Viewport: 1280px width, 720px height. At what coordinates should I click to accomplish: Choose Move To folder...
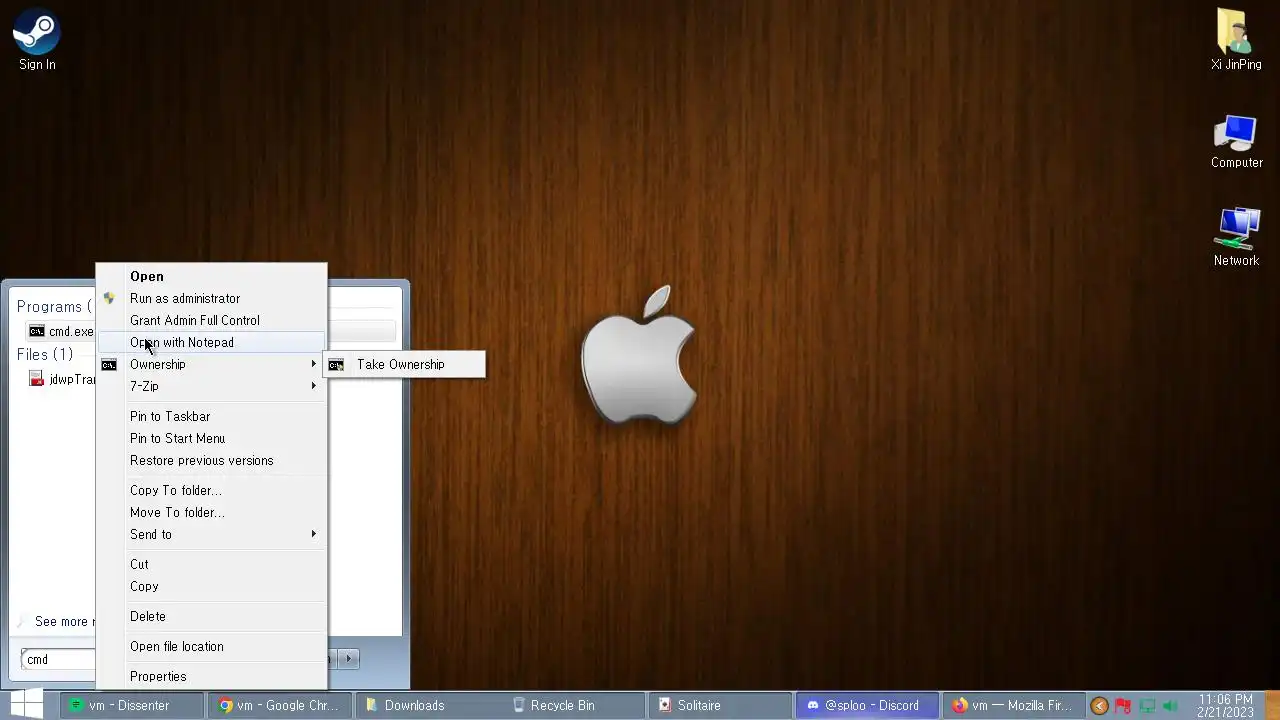click(211, 512)
